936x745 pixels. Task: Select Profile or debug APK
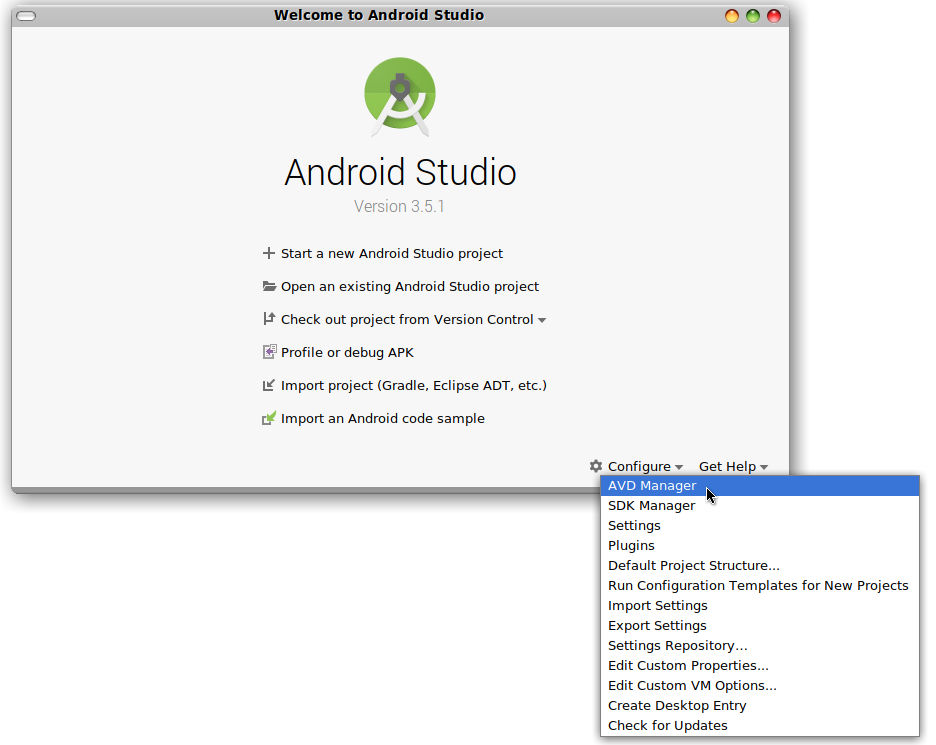click(347, 353)
